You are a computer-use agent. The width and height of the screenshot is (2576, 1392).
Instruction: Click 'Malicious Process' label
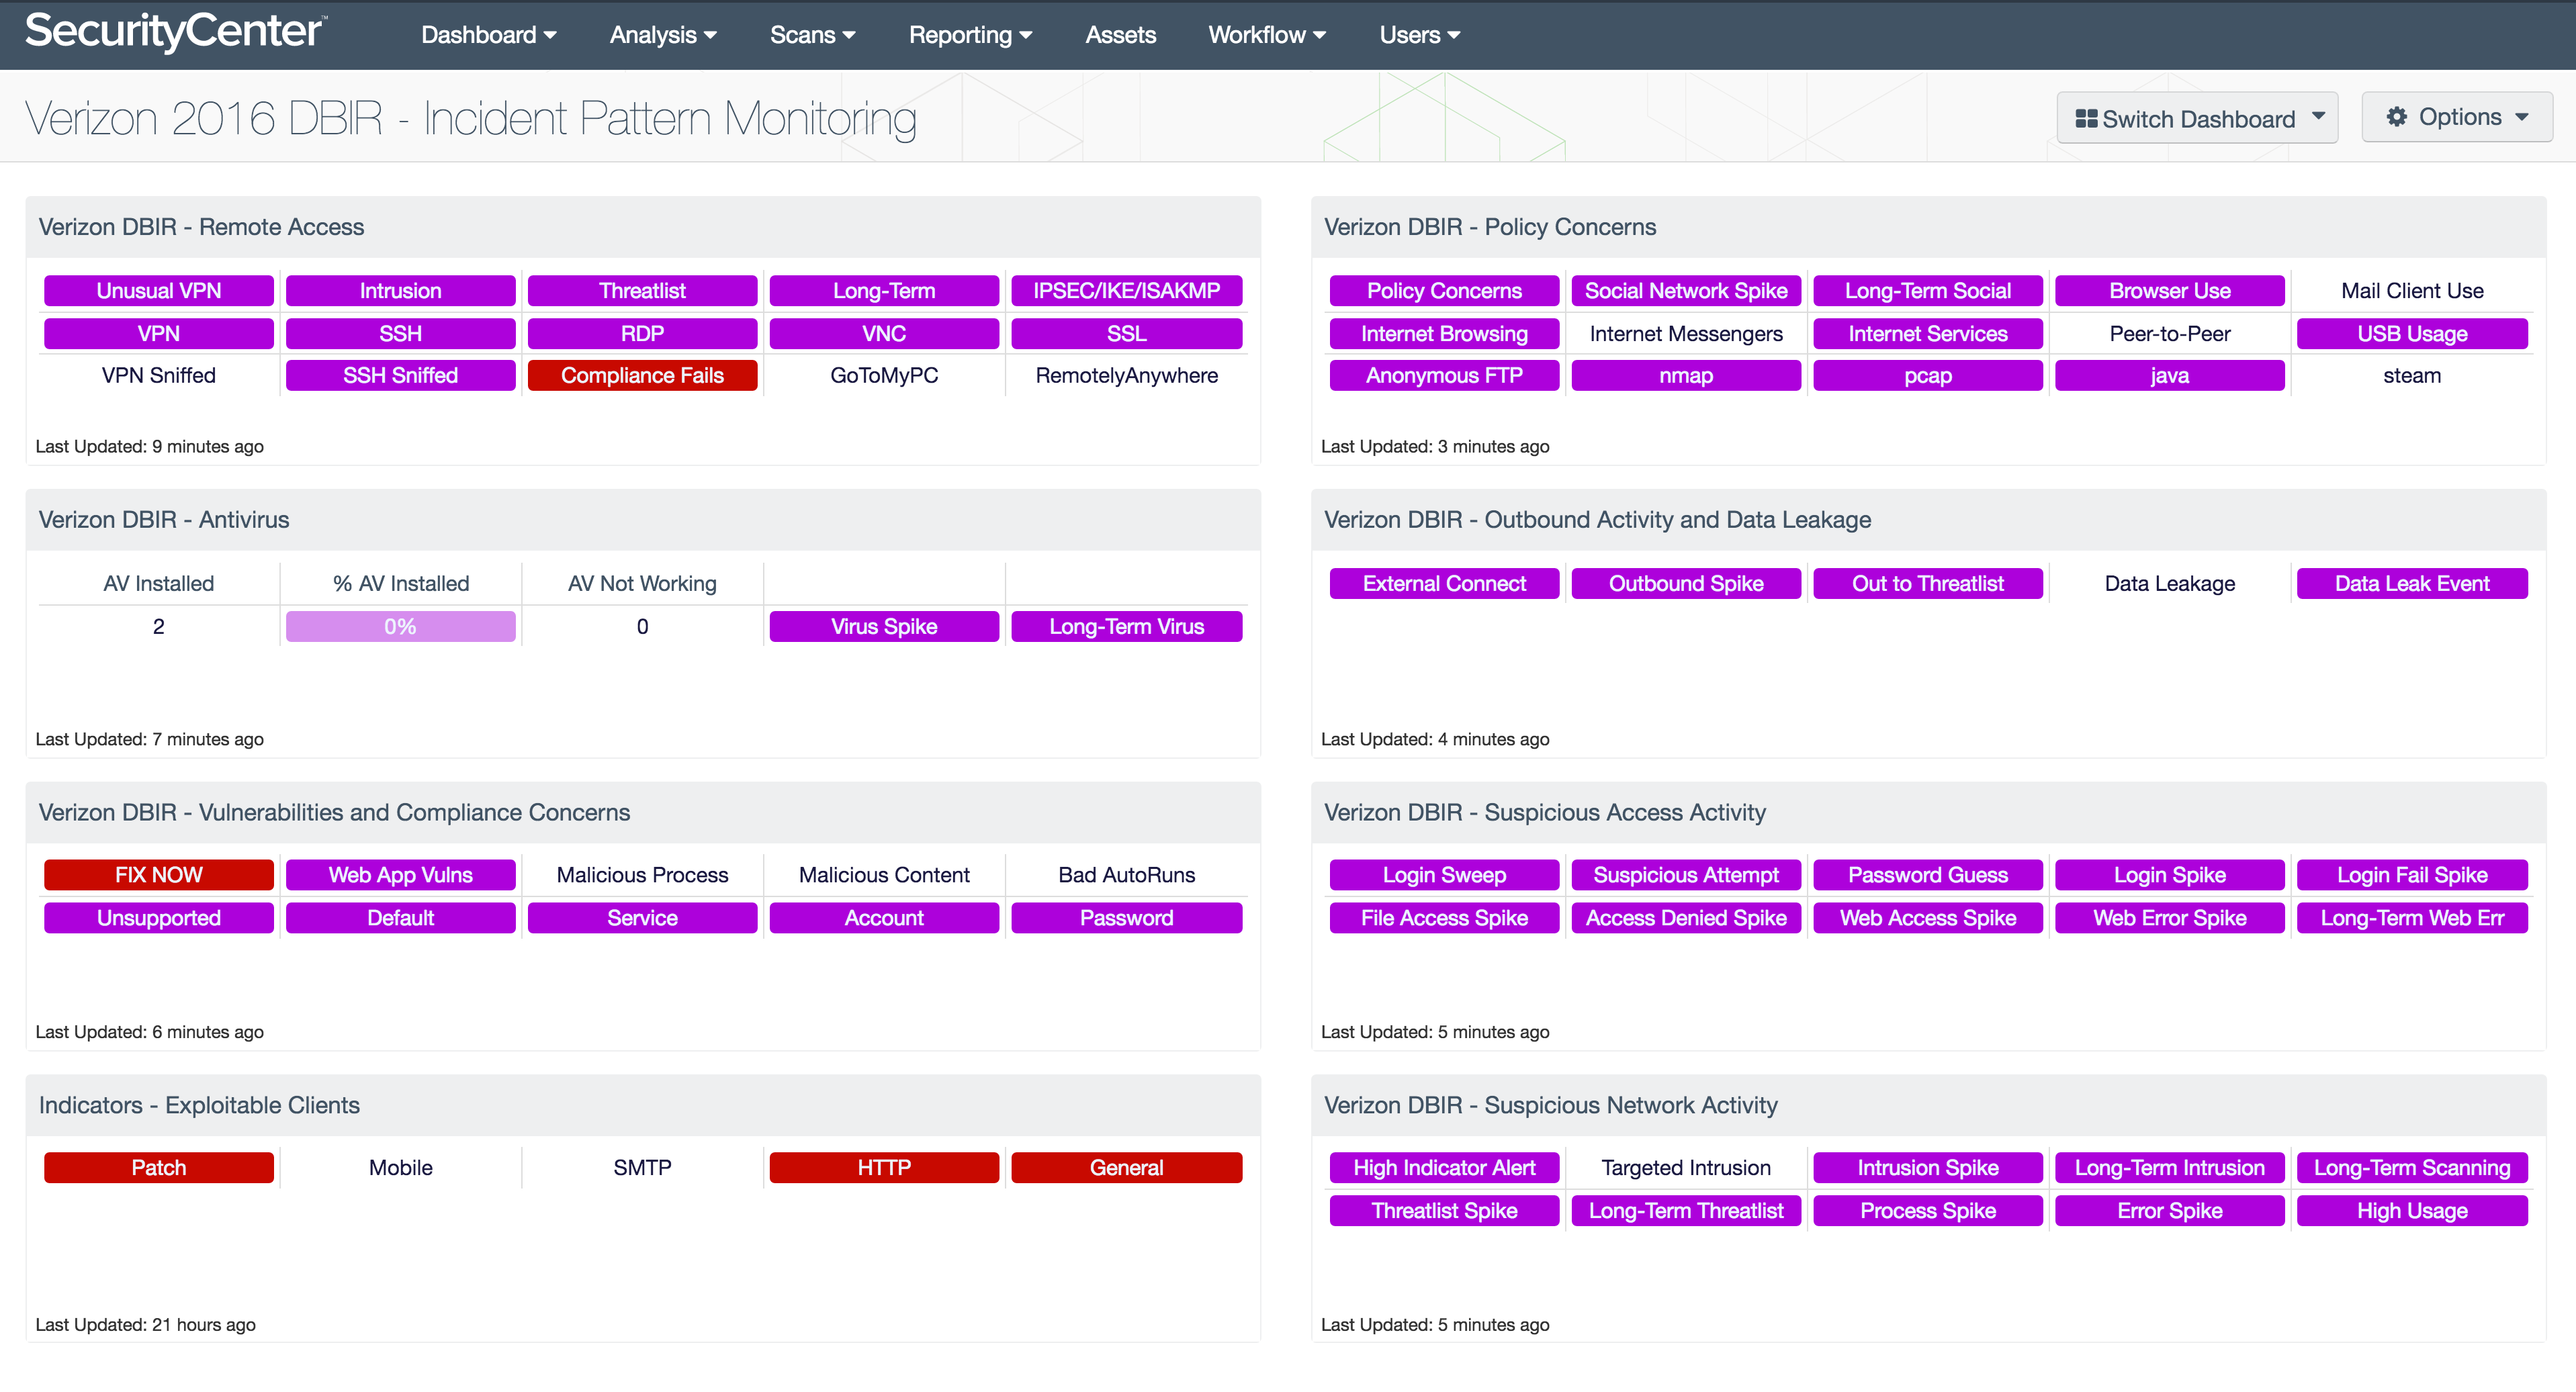pyautogui.click(x=643, y=875)
